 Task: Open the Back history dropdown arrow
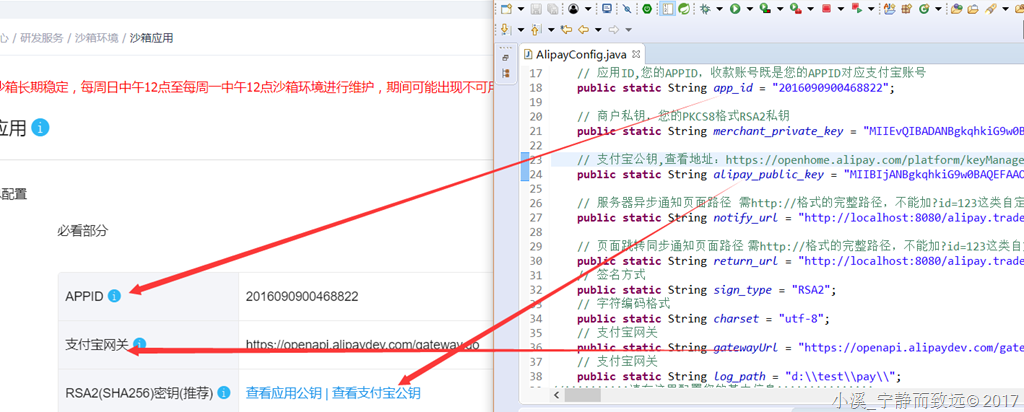click(598, 29)
